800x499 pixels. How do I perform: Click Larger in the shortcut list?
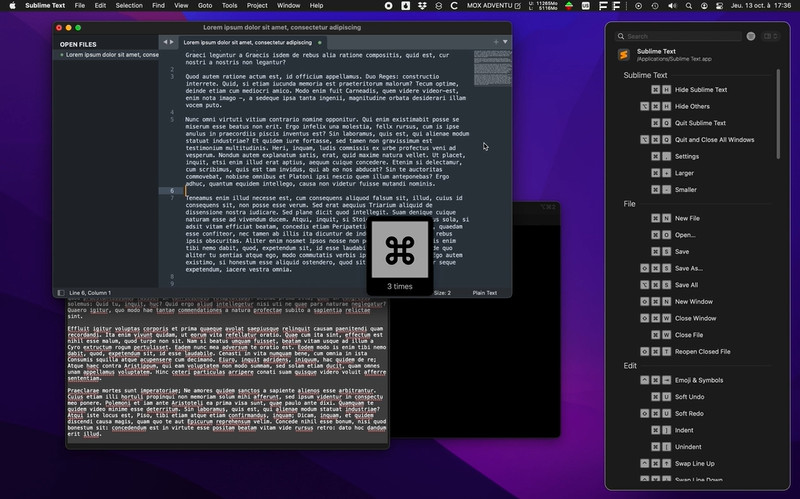point(684,173)
